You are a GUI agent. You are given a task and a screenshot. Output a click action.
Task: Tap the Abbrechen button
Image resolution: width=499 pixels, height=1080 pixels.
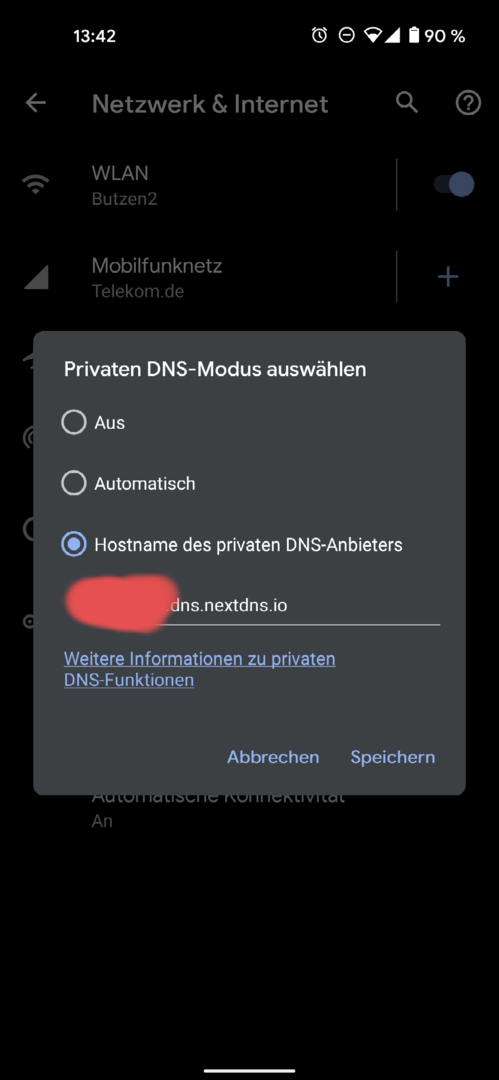pos(273,757)
